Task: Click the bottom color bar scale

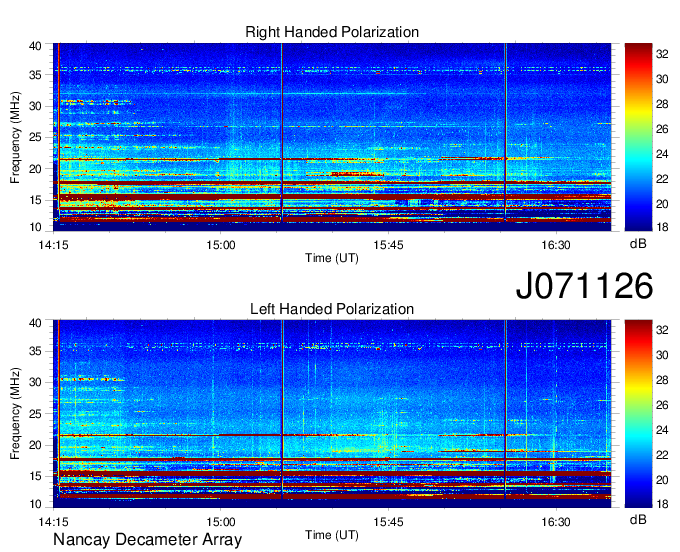Action: (x=638, y=414)
